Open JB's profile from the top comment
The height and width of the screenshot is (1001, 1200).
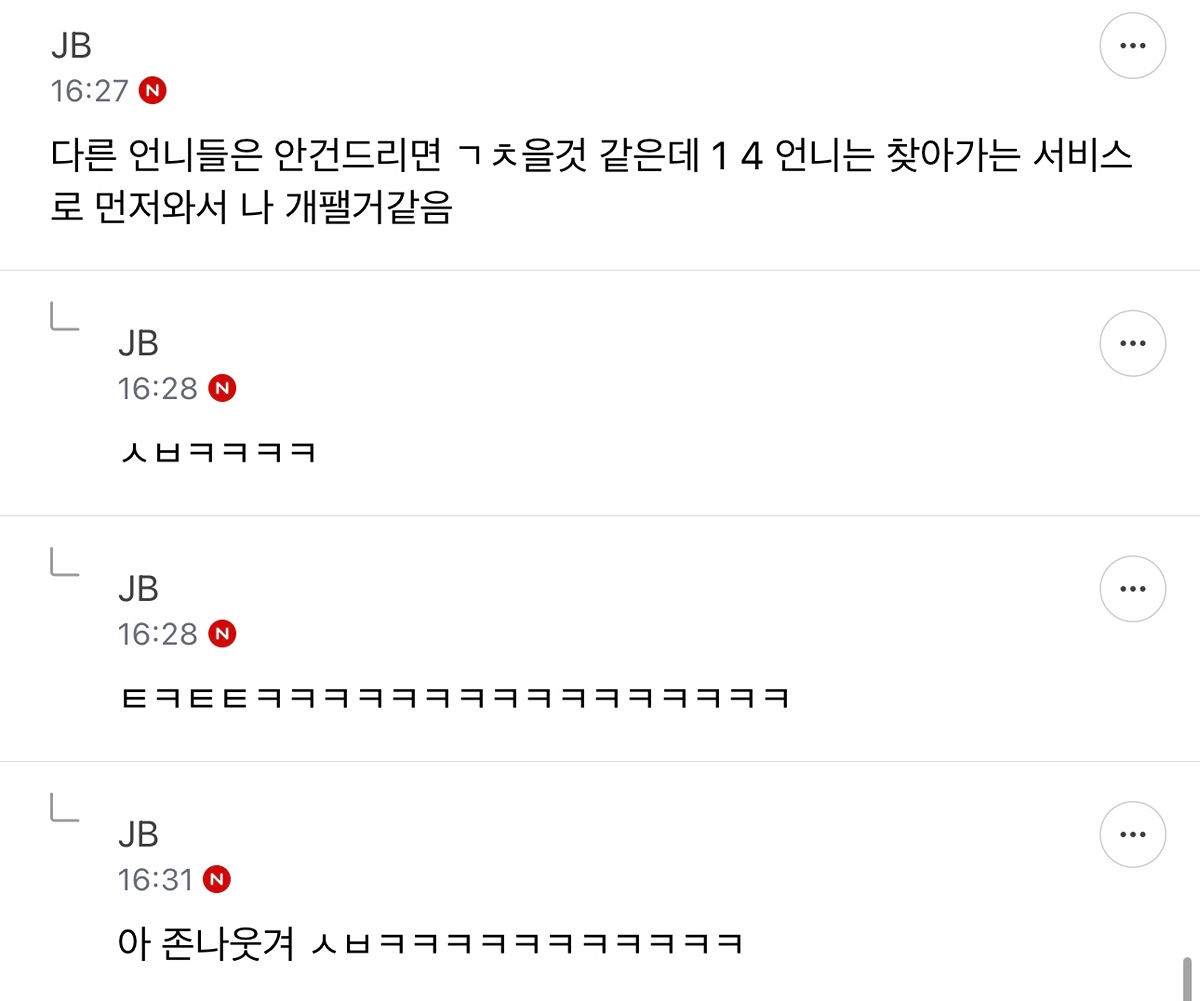tap(71, 47)
